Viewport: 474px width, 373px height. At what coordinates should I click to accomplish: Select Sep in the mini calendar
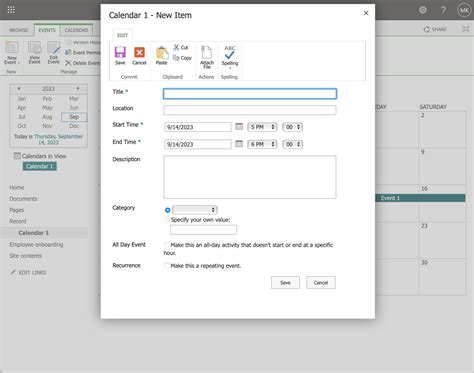point(74,117)
